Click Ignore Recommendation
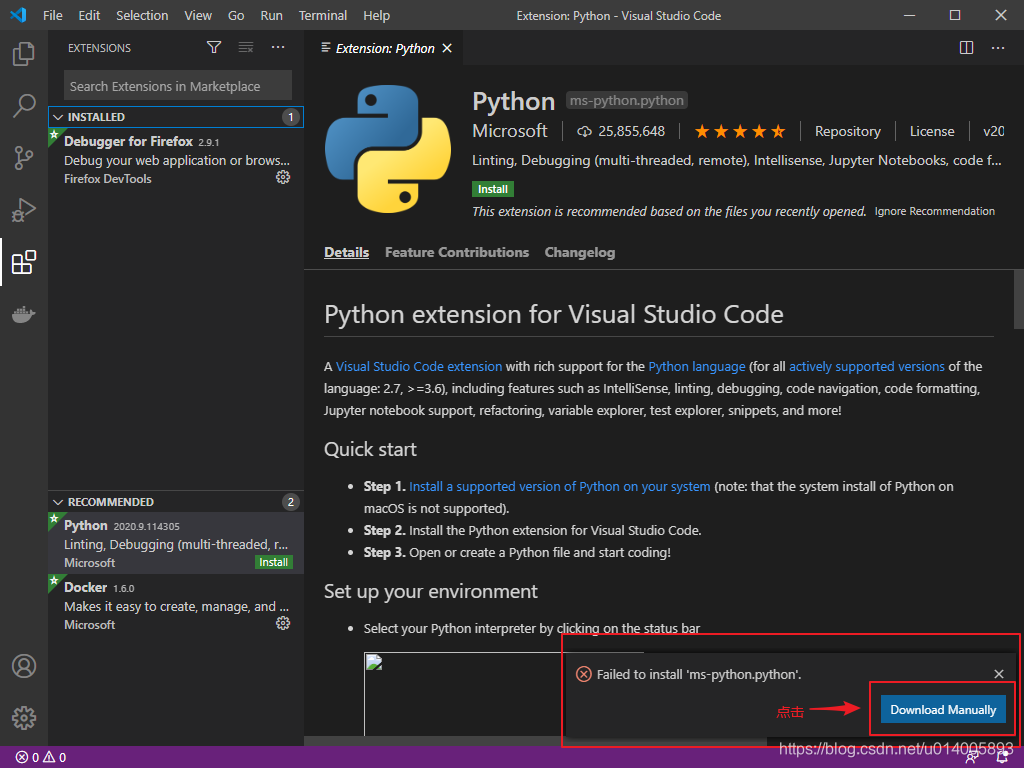1024x768 pixels. pyautogui.click(x=935, y=211)
